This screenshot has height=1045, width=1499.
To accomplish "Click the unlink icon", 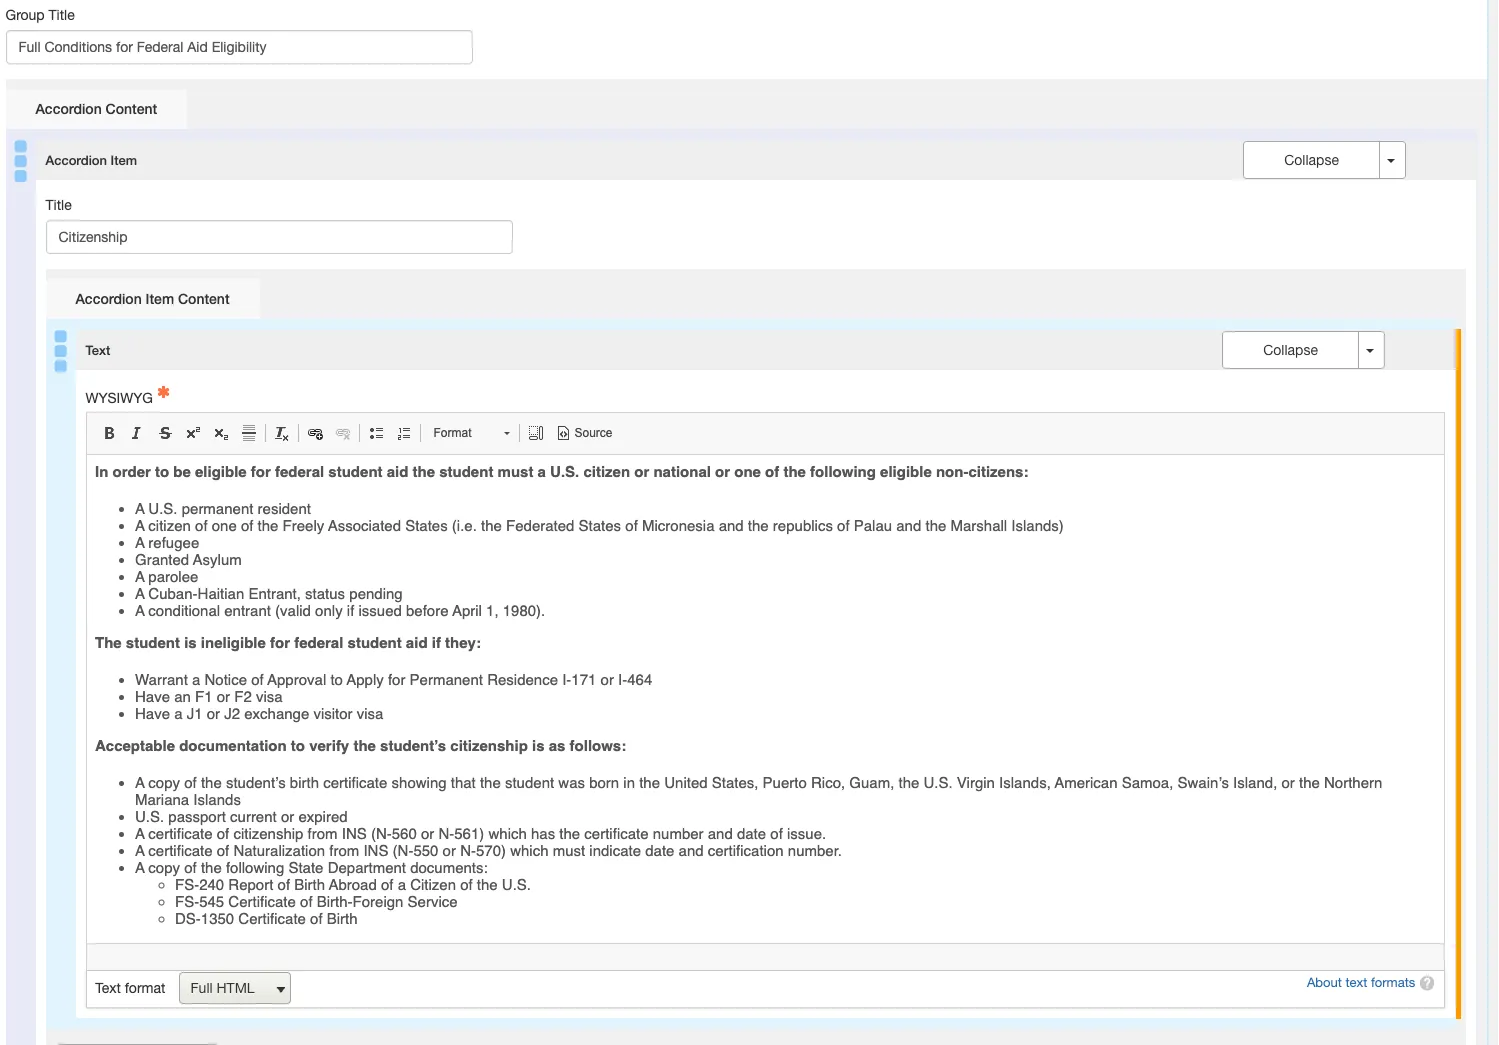I will (343, 433).
